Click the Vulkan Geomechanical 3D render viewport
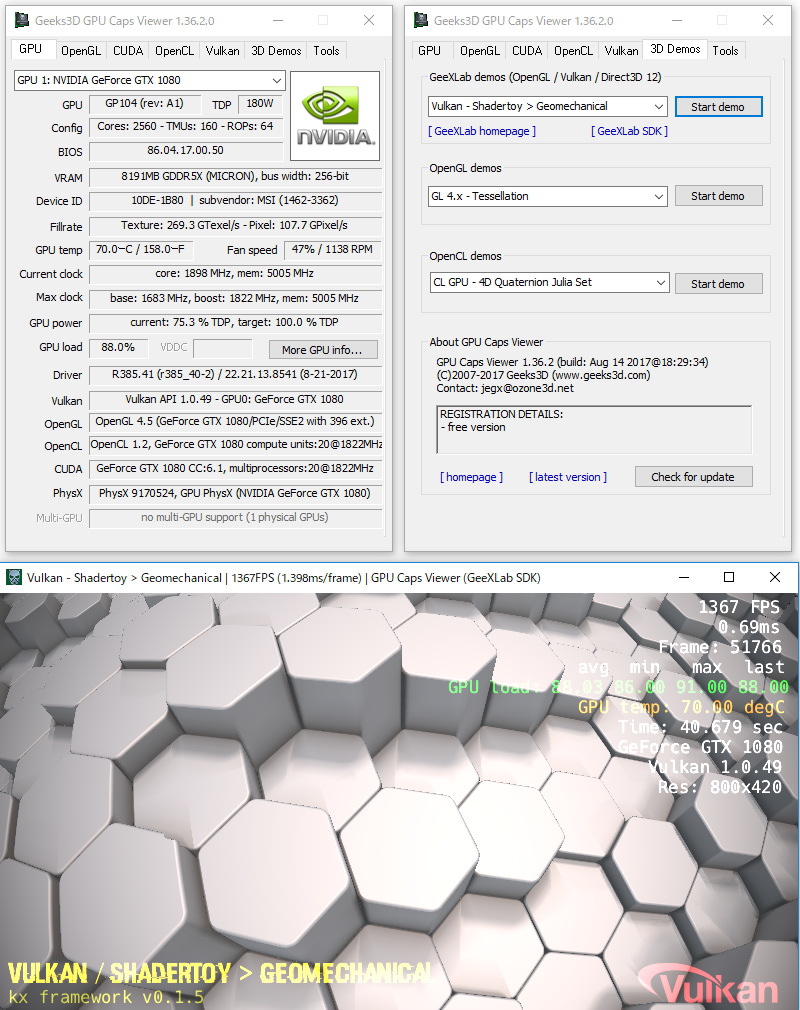This screenshot has width=800, height=1010. pyautogui.click(x=399, y=801)
